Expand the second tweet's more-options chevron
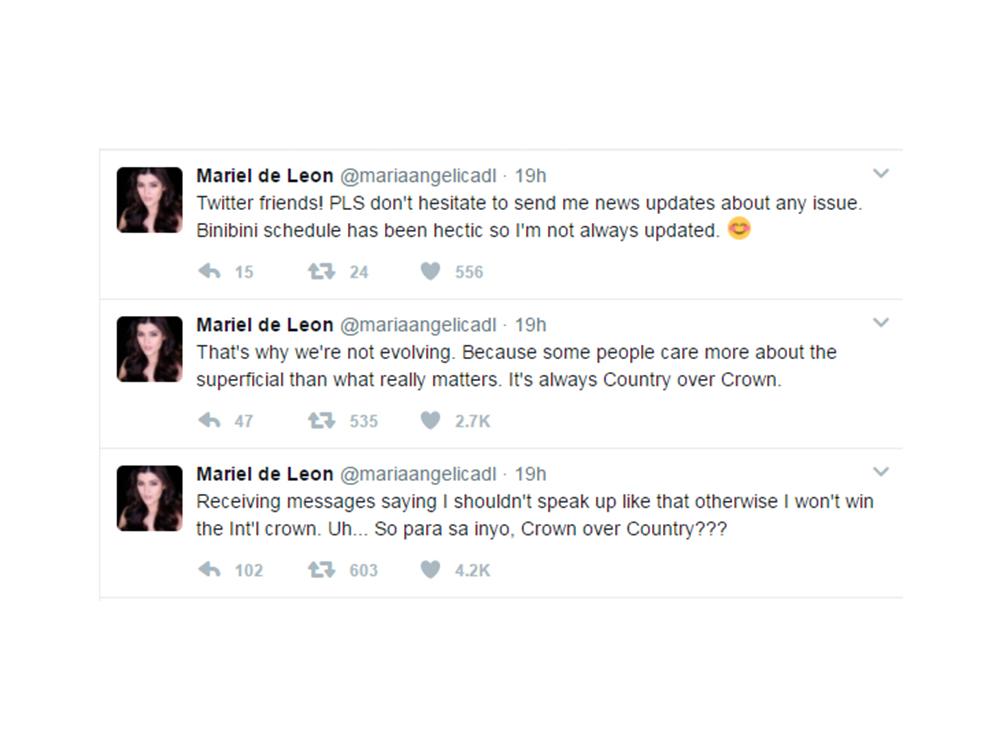The image size is (1000, 750). (x=881, y=323)
